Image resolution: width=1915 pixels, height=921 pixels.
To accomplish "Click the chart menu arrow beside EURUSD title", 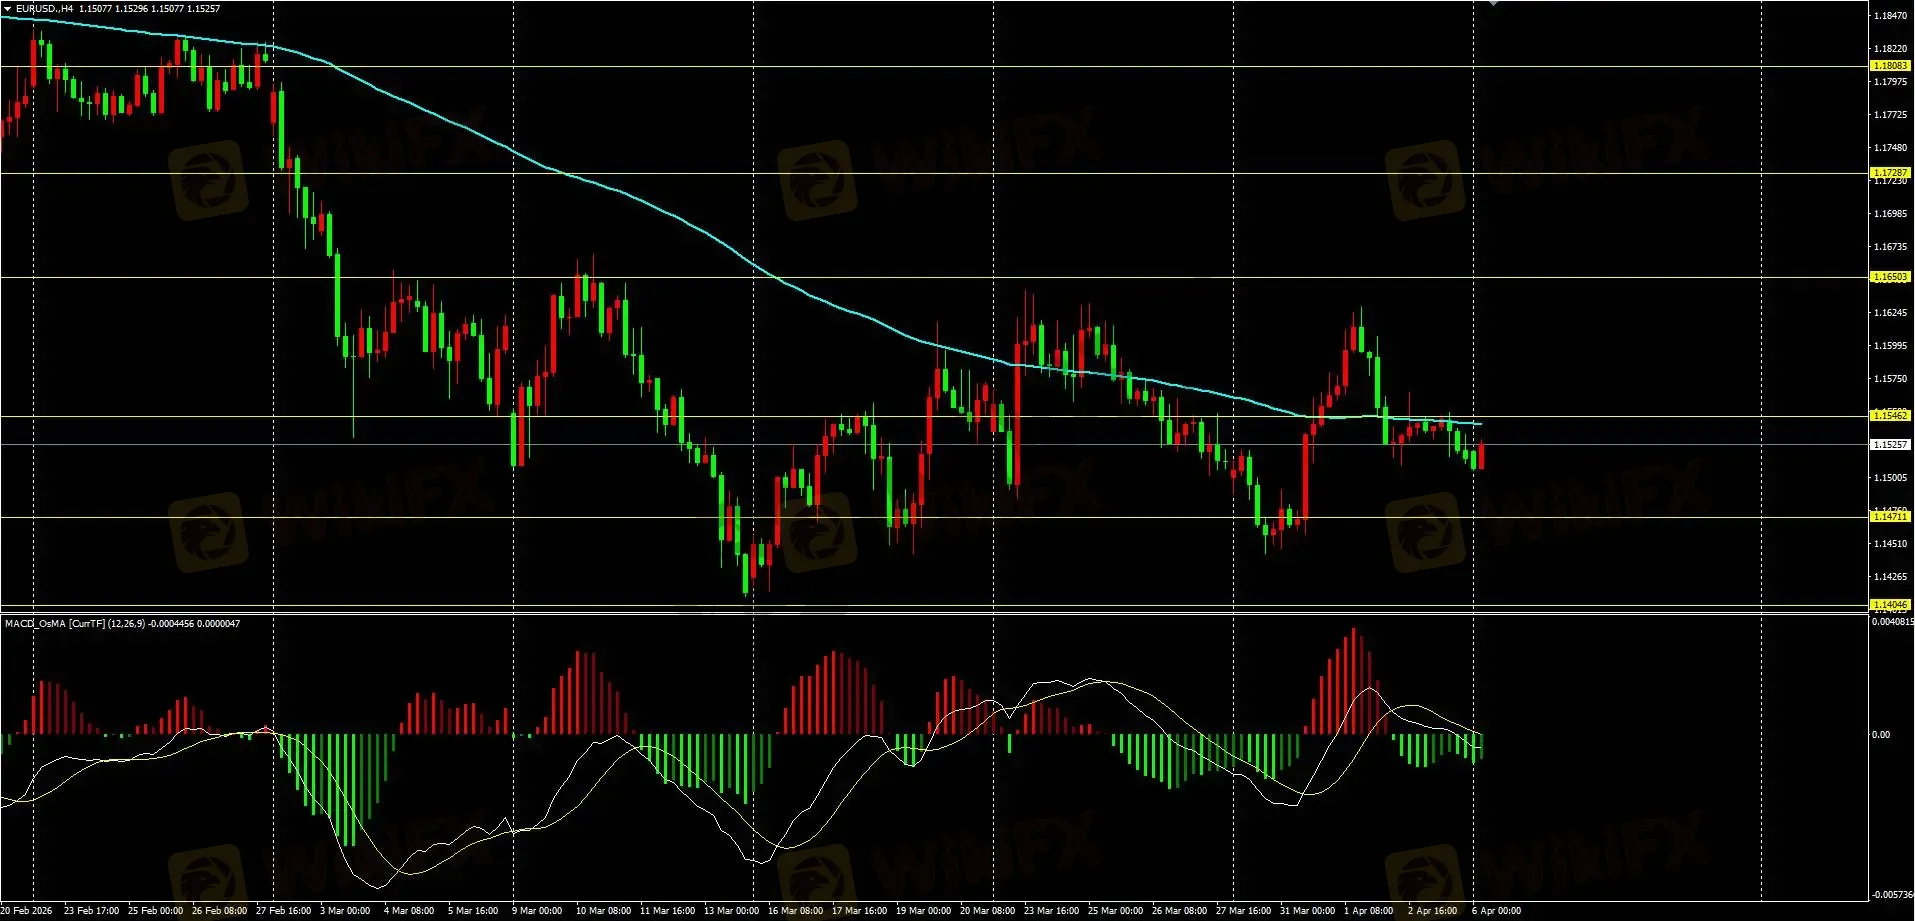I will pos(8,9).
